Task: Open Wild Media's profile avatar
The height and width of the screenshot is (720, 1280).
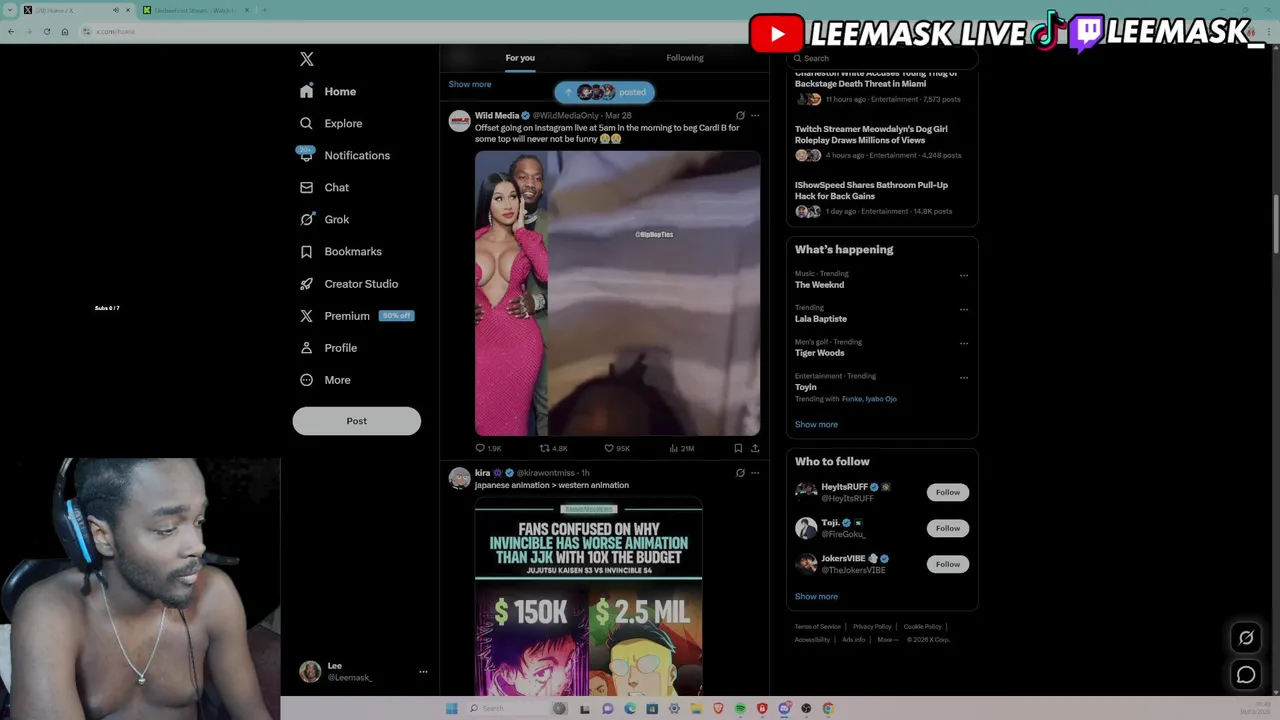Action: (459, 121)
